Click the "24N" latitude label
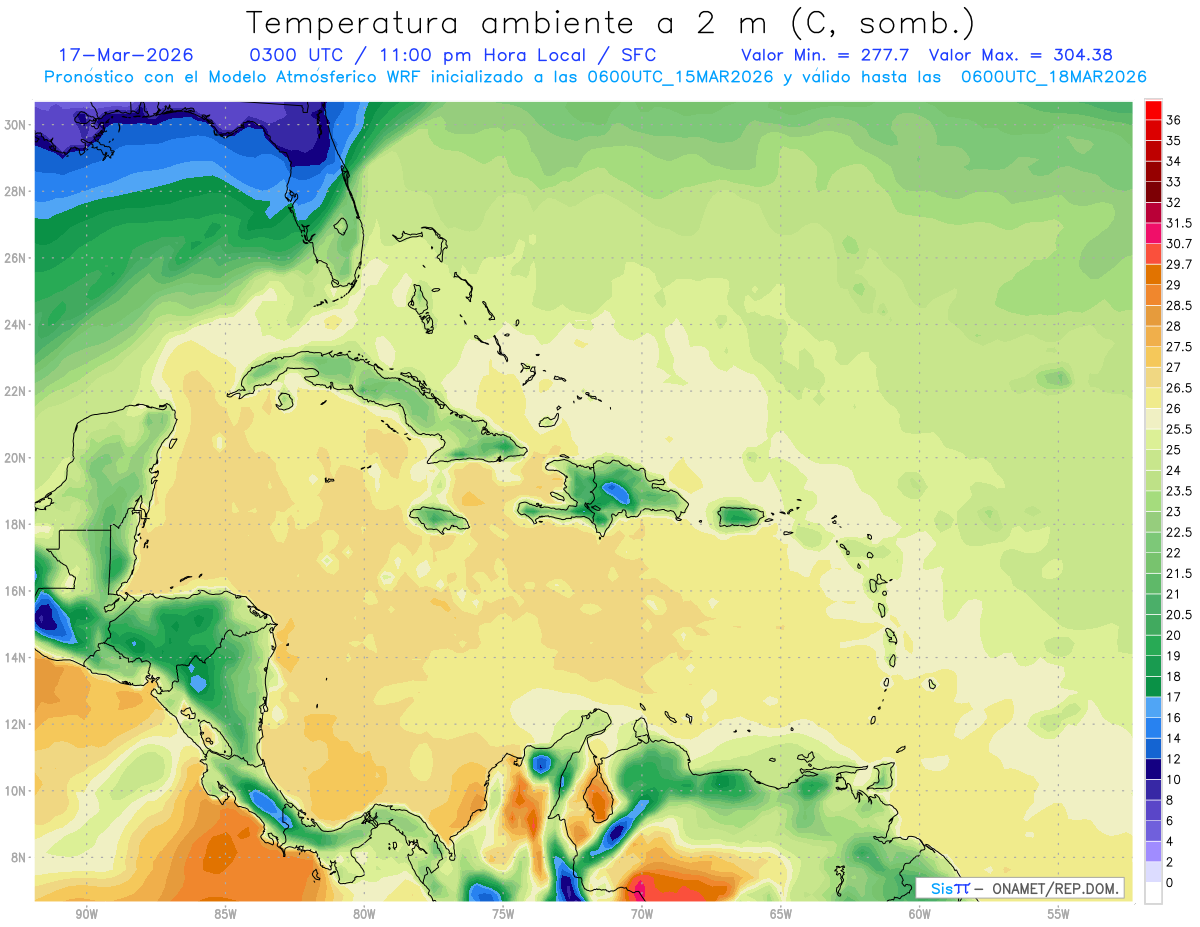 15,325
